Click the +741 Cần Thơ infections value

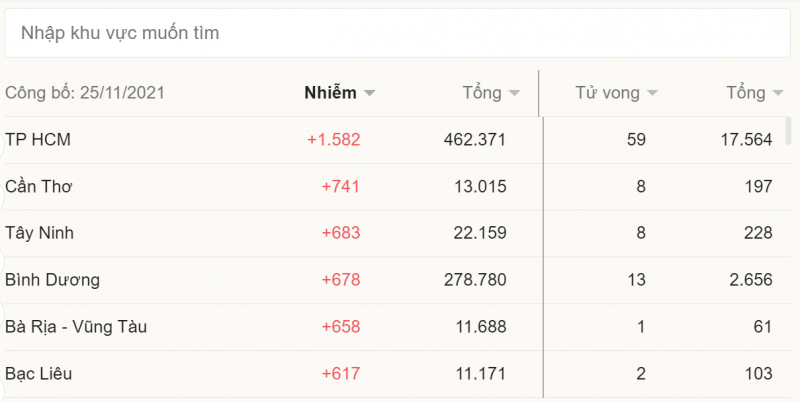coord(340,186)
